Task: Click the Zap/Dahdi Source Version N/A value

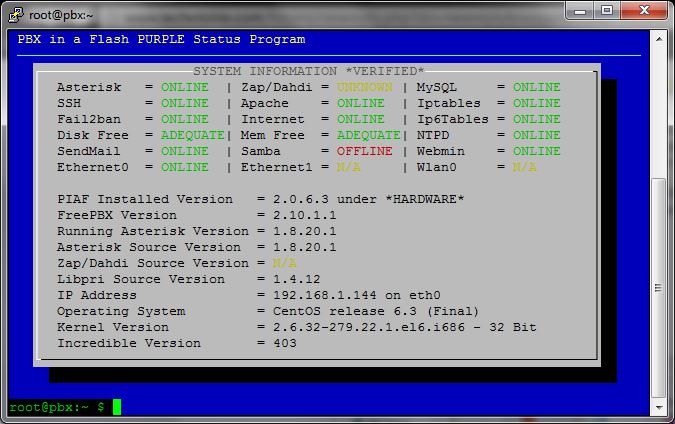Action: [285, 263]
